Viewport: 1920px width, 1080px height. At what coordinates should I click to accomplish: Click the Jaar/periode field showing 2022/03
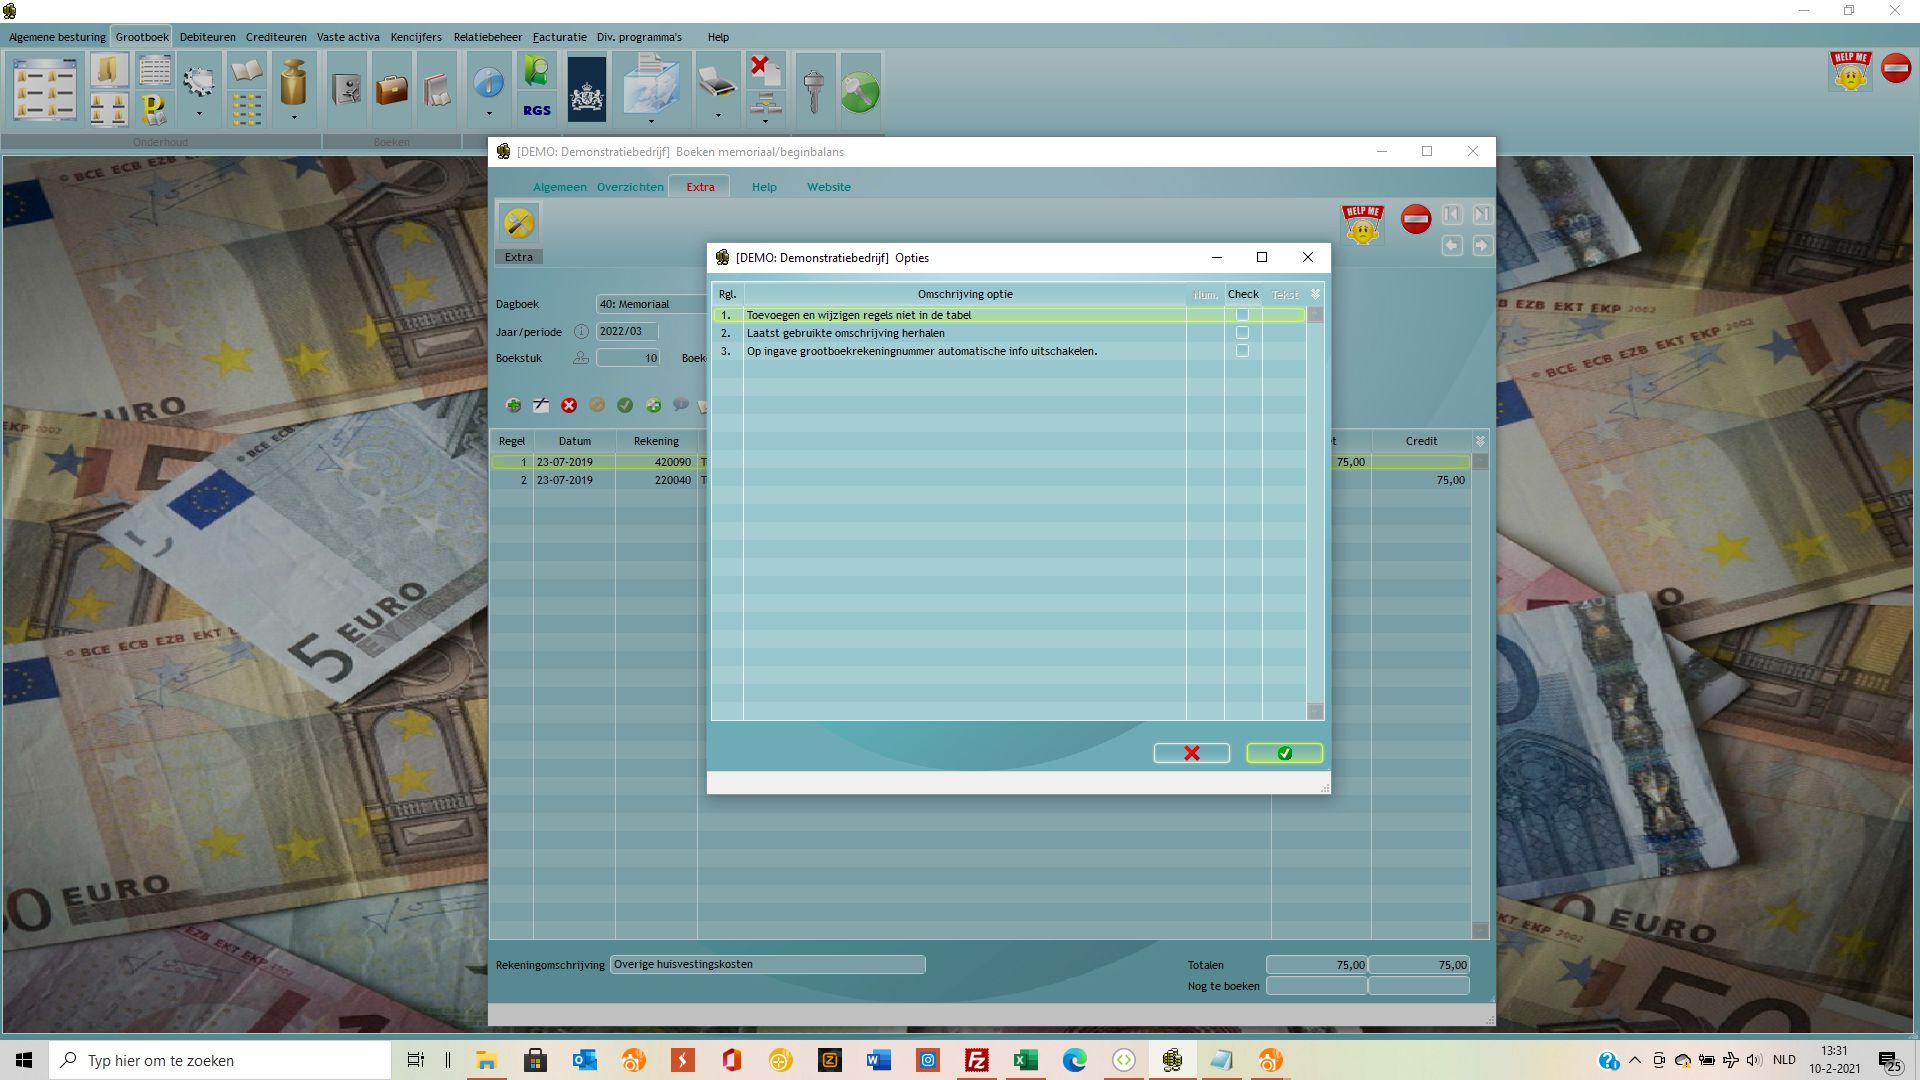(627, 331)
